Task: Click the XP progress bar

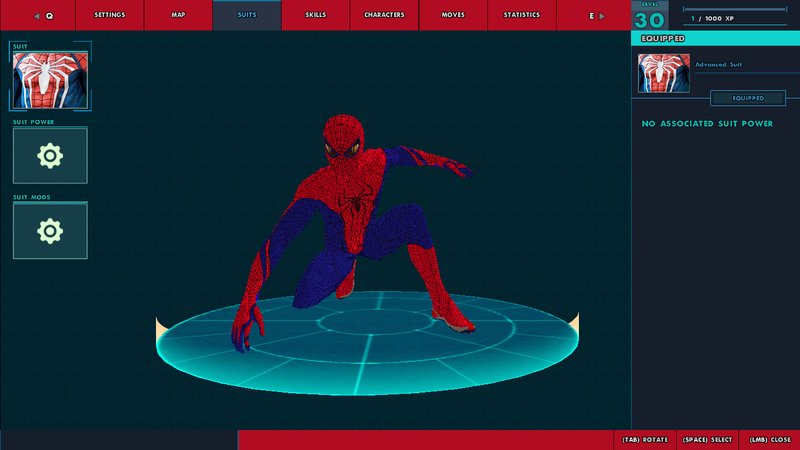Action: [x=735, y=9]
